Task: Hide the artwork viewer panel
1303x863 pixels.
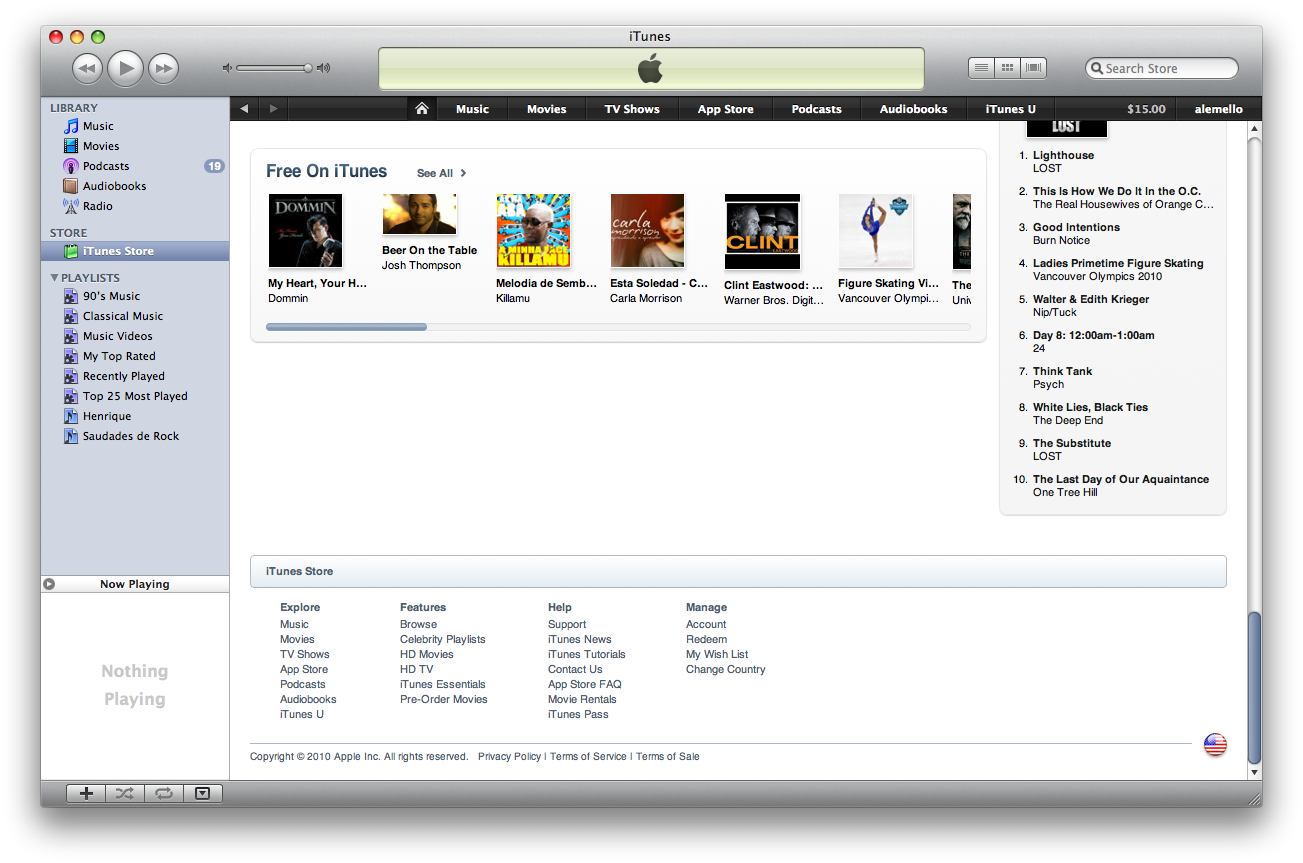Action: tap(203, 793)
